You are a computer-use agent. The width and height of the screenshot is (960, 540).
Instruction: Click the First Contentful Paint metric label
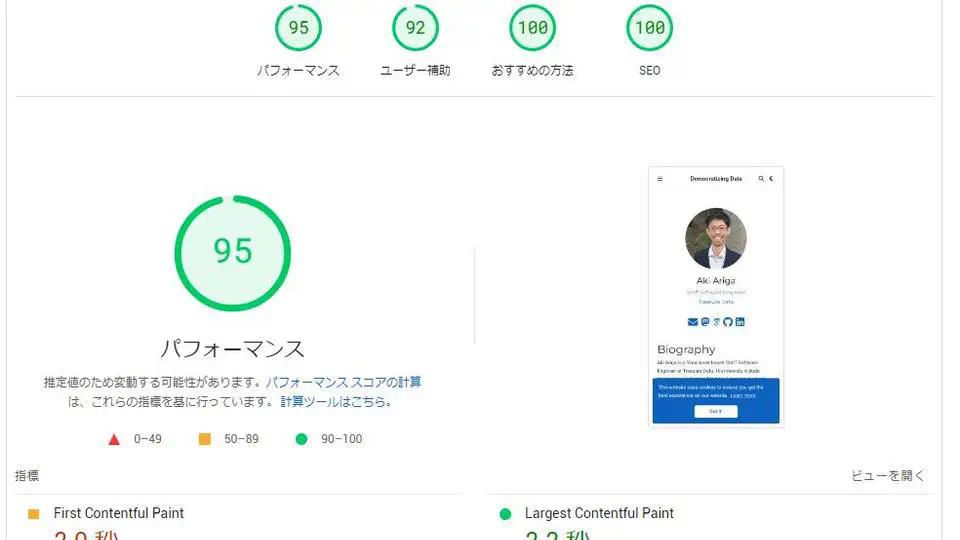119,513
